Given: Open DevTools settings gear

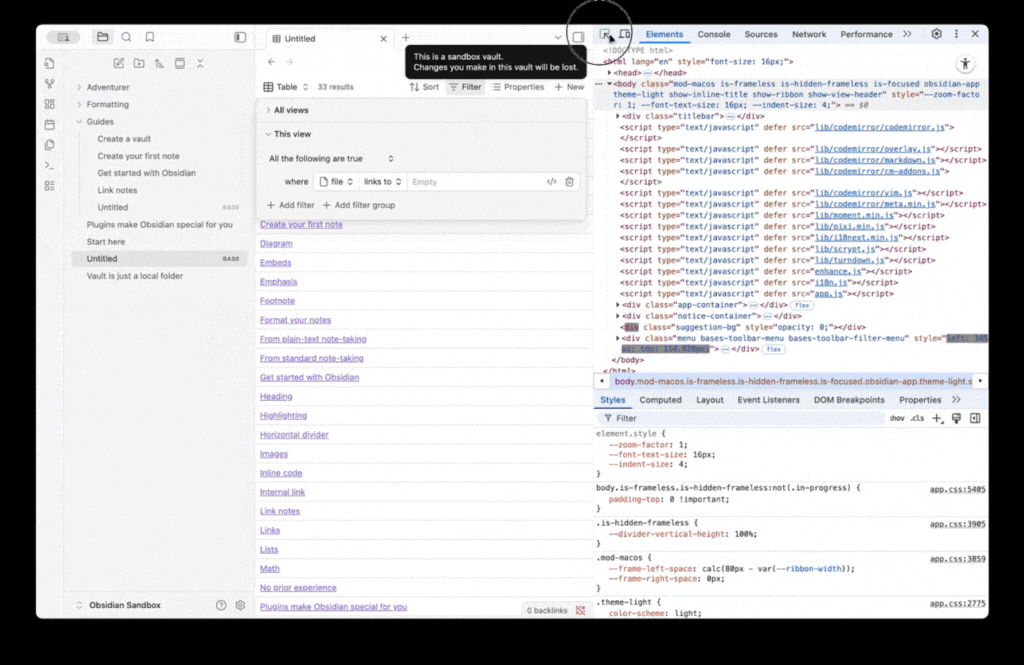Looking at the screenshot, I should pos(936,34).
